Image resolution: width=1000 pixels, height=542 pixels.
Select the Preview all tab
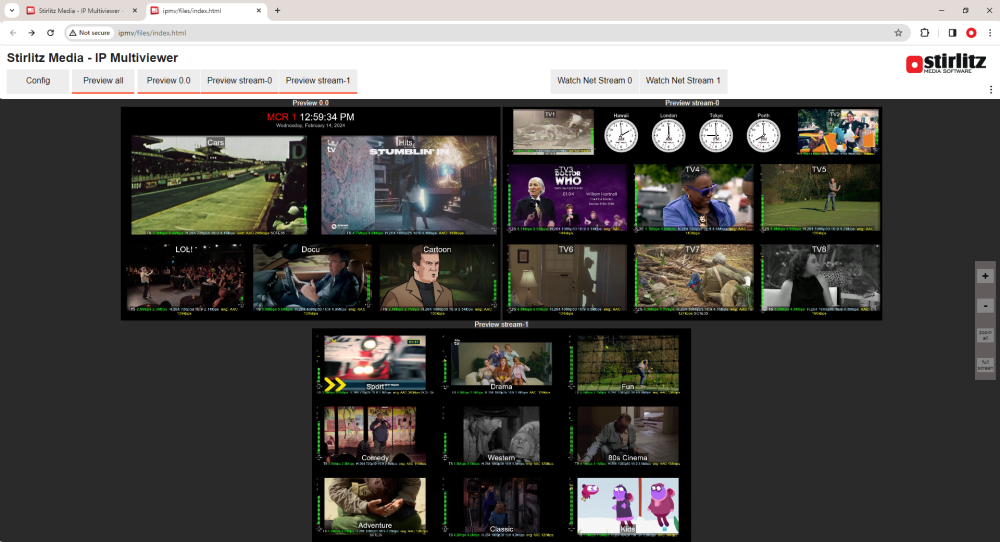coord(103,81)
